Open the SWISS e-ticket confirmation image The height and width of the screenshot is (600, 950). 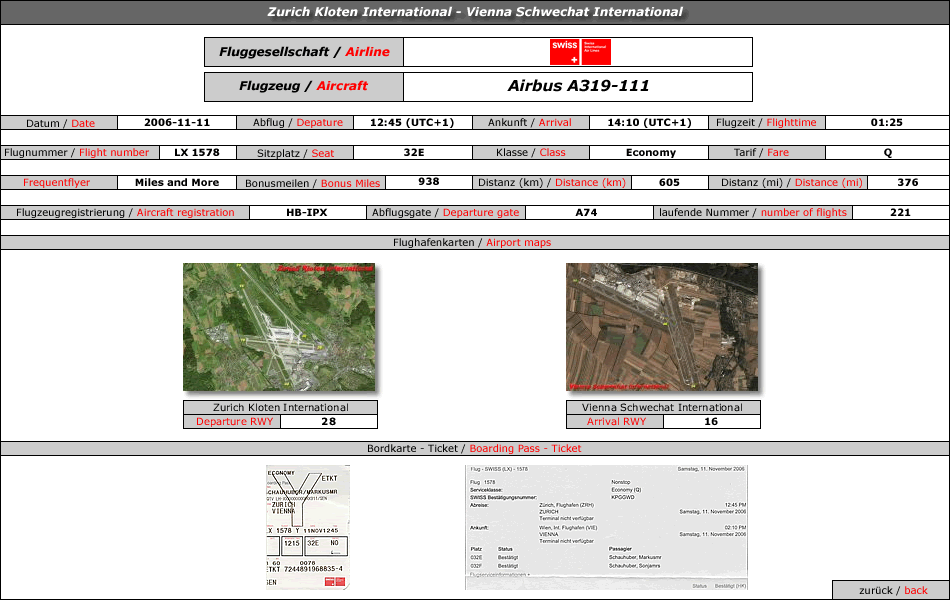pyautogui.click(x=606, y=527)
